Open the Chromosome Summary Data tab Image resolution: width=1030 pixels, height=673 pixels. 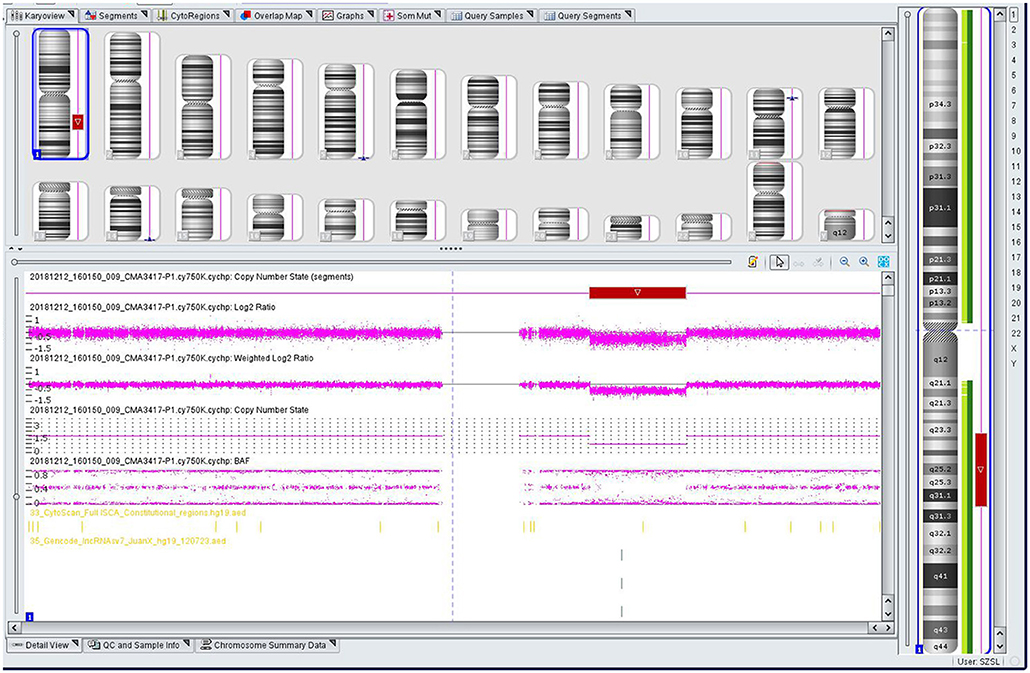(268, 645)
